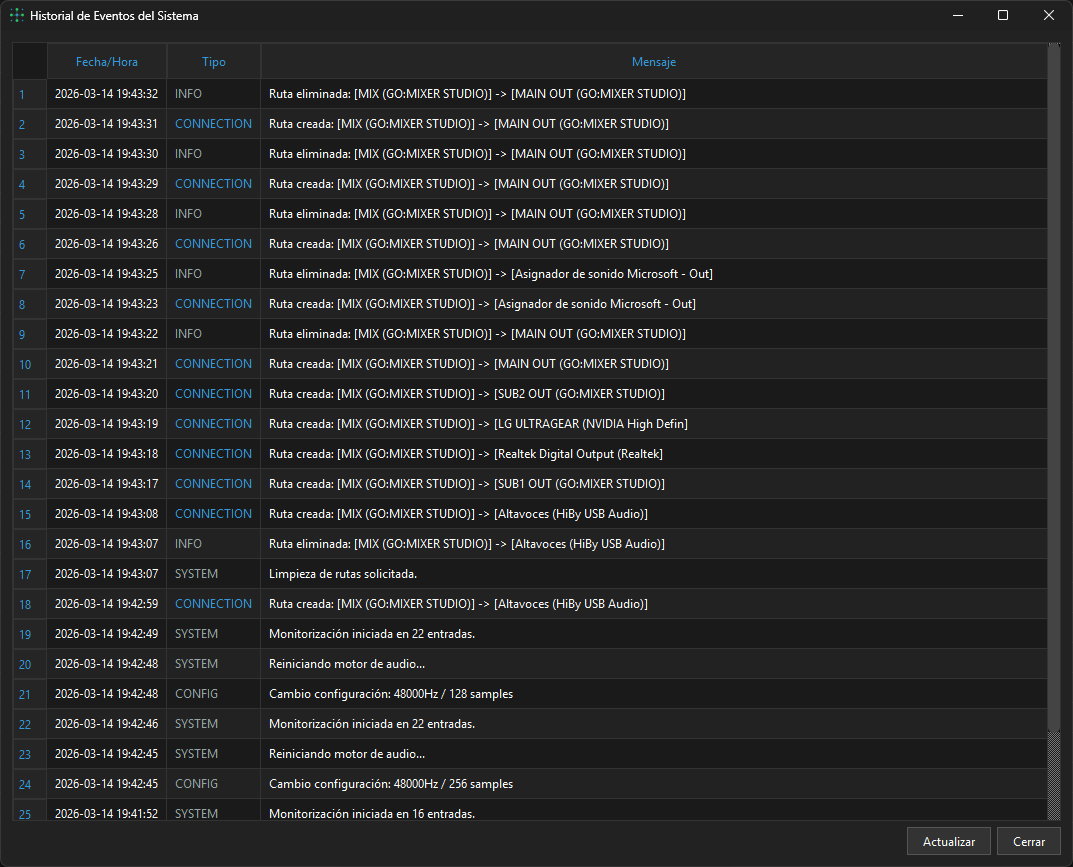Click timestamp 2026-03-14 19:42:59
The image size is (1073, 867).
point(106,604)
